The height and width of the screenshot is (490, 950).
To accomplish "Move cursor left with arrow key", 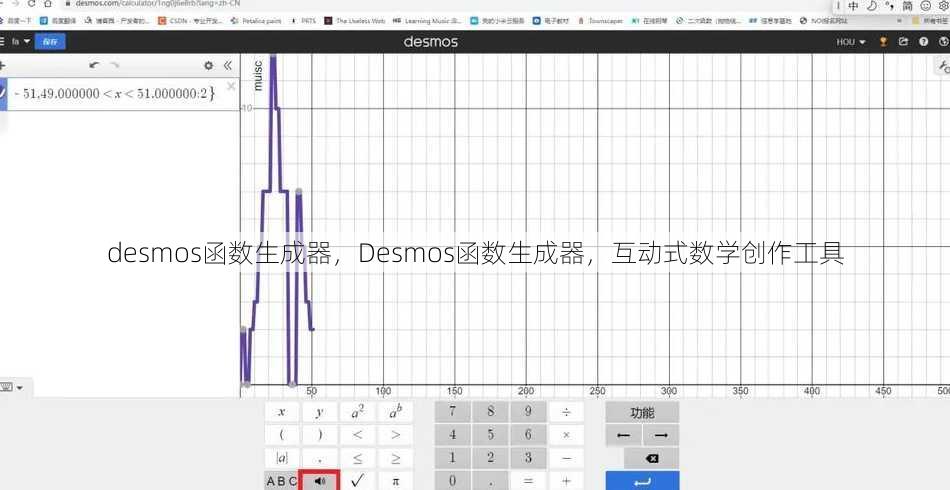I will (623, 435).
